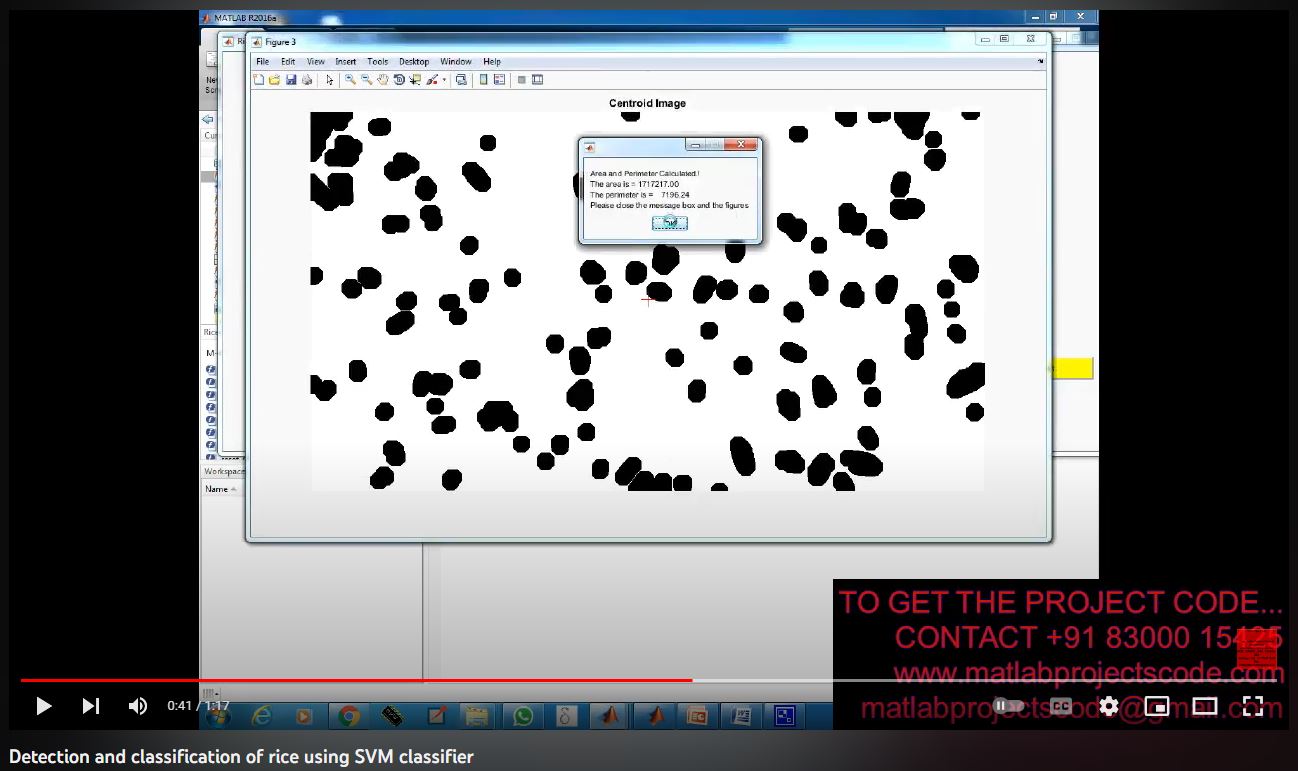This screenshot has width=1298, height=771.
Task: Click the Internet Explorer taskbar icon
Action: coord(261,716)
